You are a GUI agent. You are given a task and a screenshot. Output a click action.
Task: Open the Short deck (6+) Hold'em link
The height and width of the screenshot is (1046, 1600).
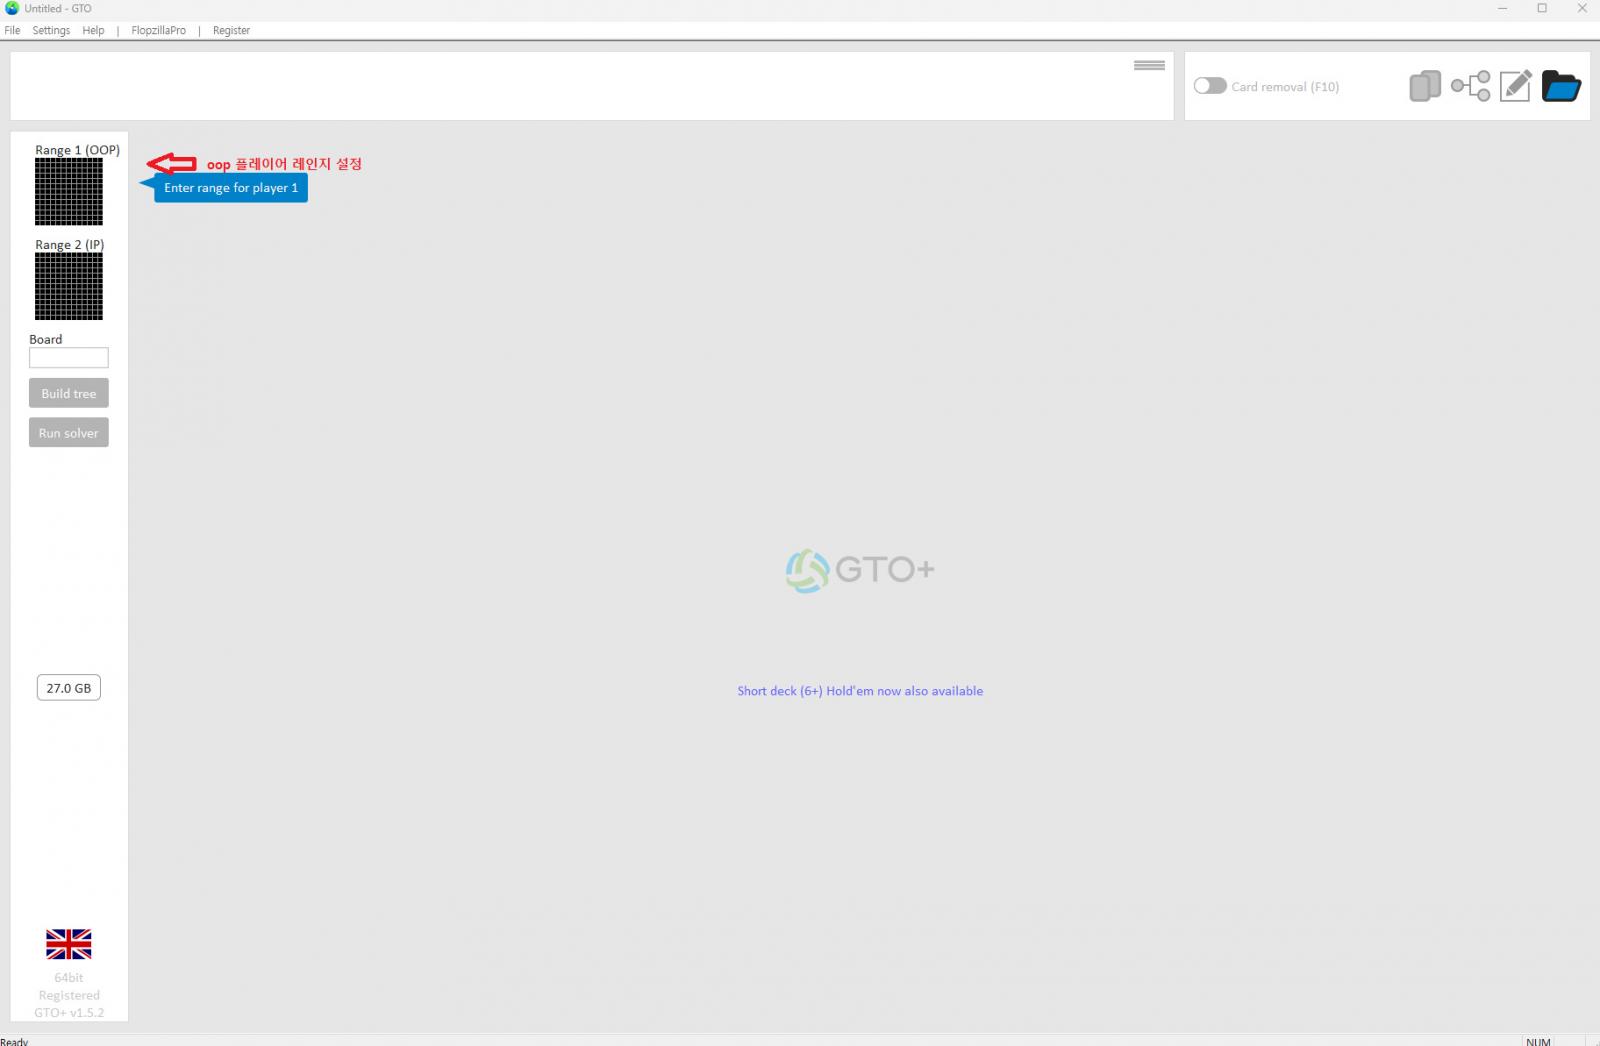pos(860,691)
